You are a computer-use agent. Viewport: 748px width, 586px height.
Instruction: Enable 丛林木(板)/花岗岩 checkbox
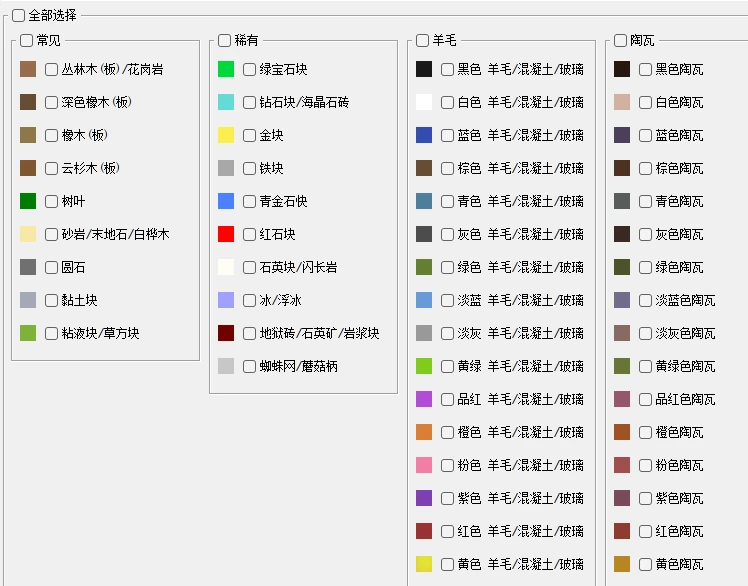point(52,69)
